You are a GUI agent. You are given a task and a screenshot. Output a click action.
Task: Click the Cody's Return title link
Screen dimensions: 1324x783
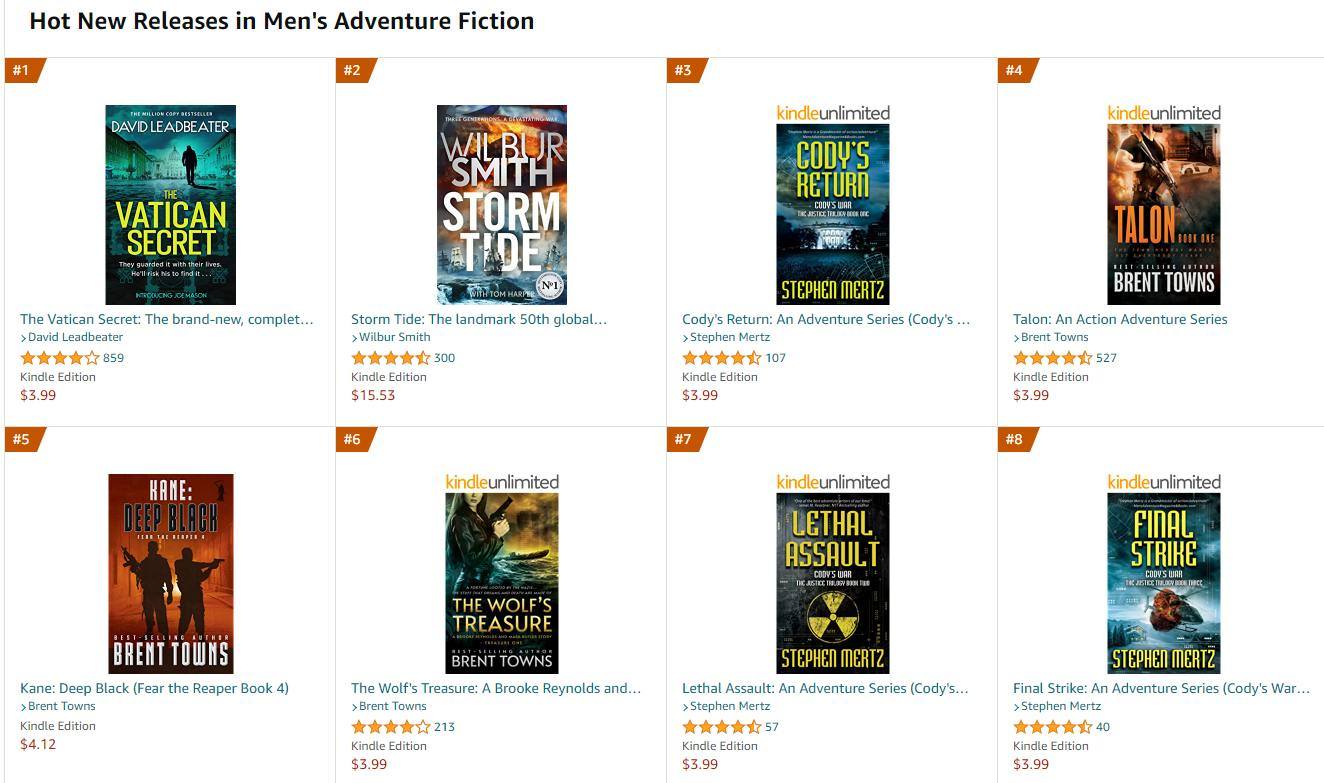824,319
